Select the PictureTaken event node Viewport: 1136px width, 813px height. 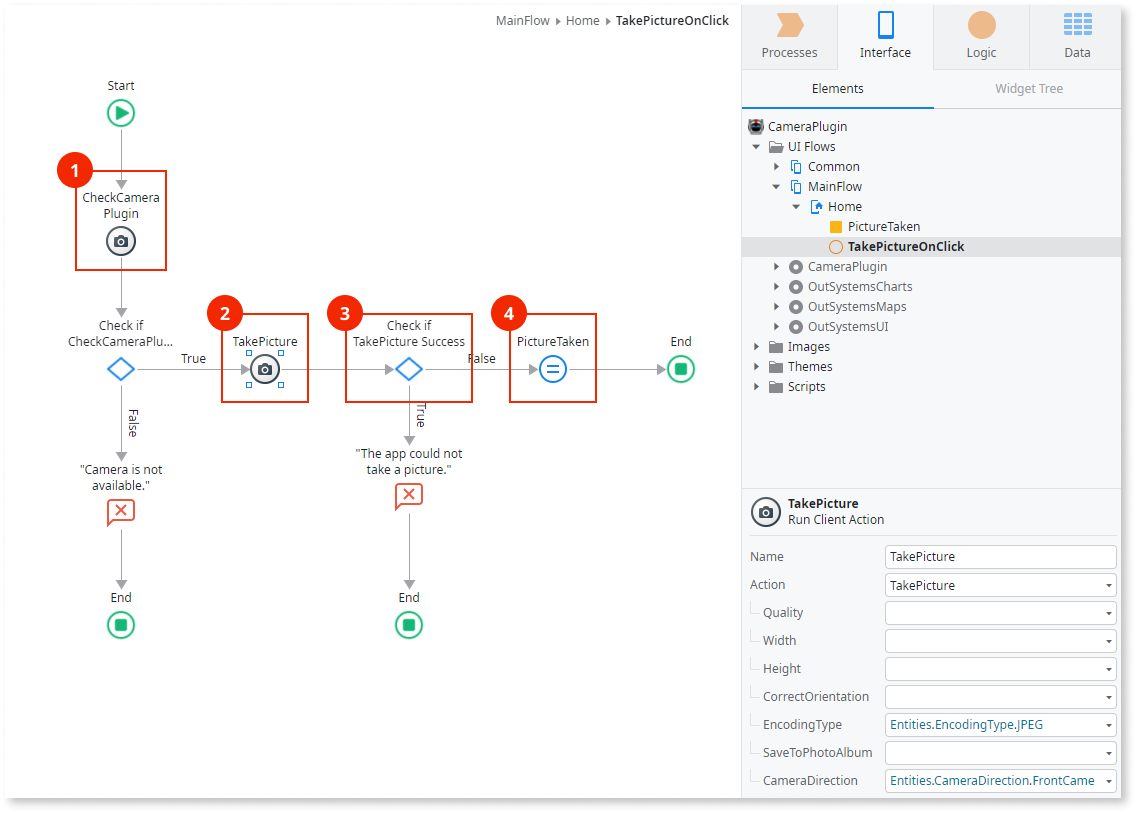(x=552, y=369)
